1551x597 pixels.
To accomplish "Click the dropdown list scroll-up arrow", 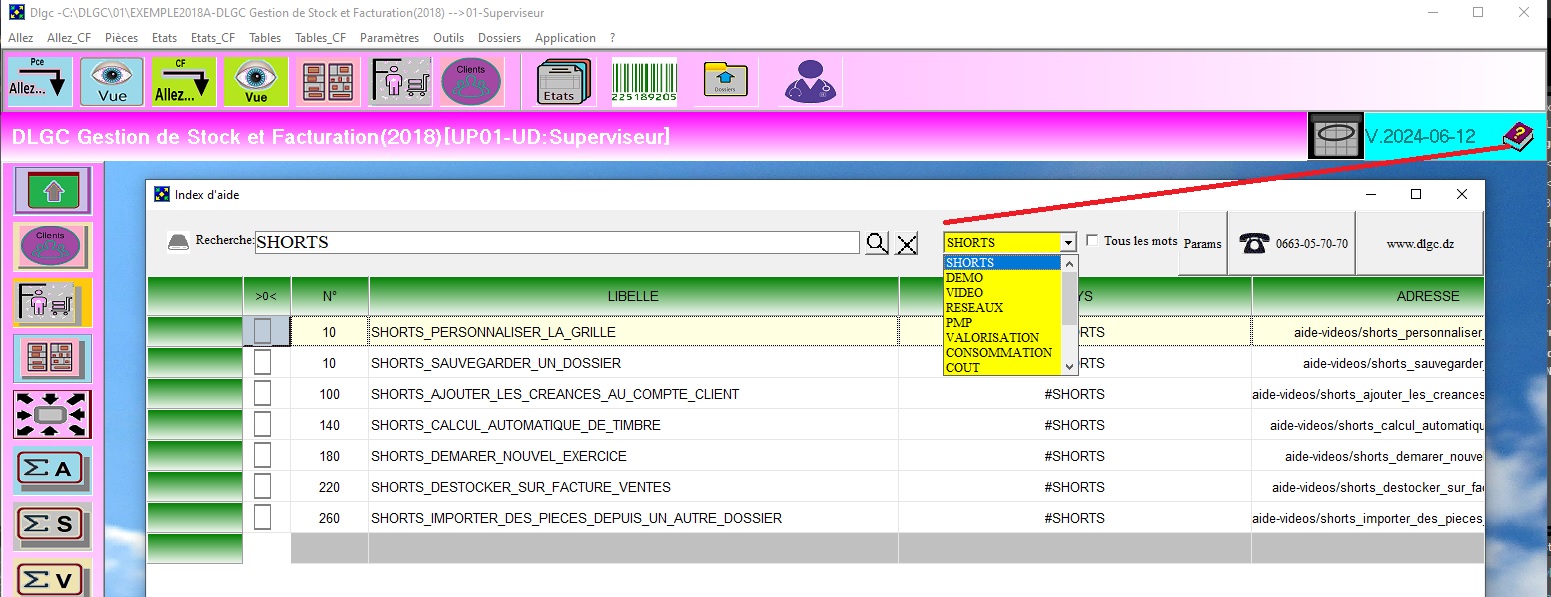I will click(x=1069, y=264).
